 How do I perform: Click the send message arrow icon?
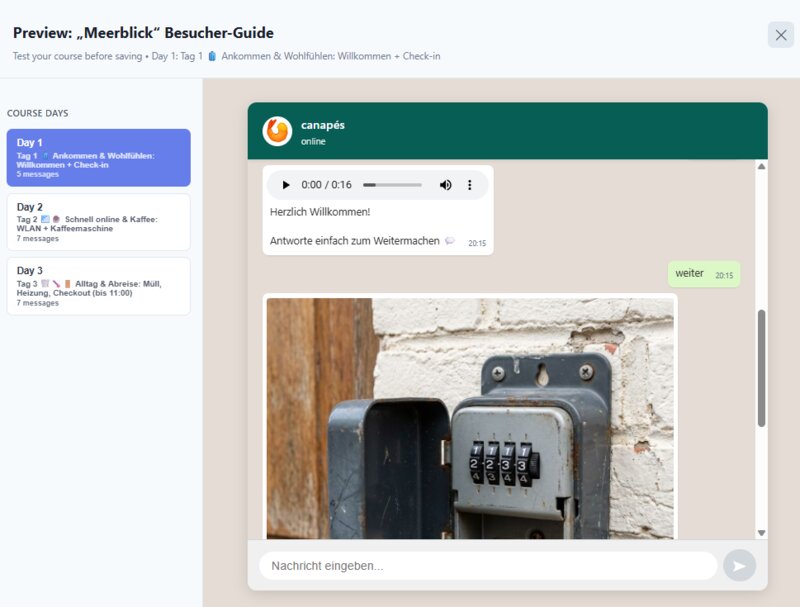point(739,564)
